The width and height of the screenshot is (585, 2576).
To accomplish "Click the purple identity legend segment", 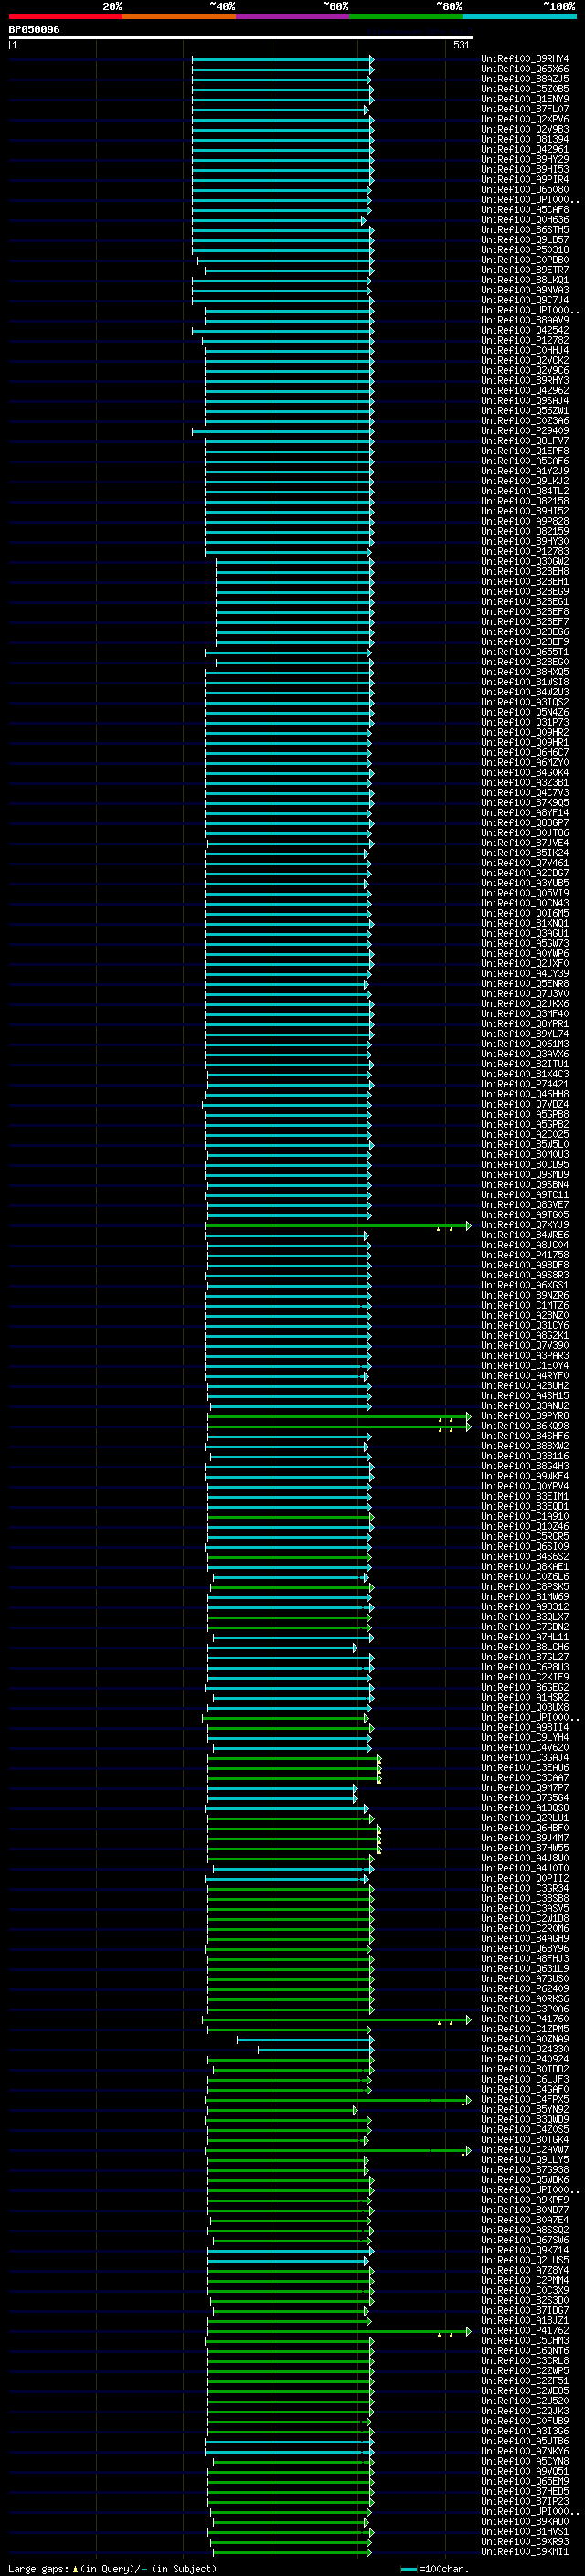I will (x=292, y=16).
